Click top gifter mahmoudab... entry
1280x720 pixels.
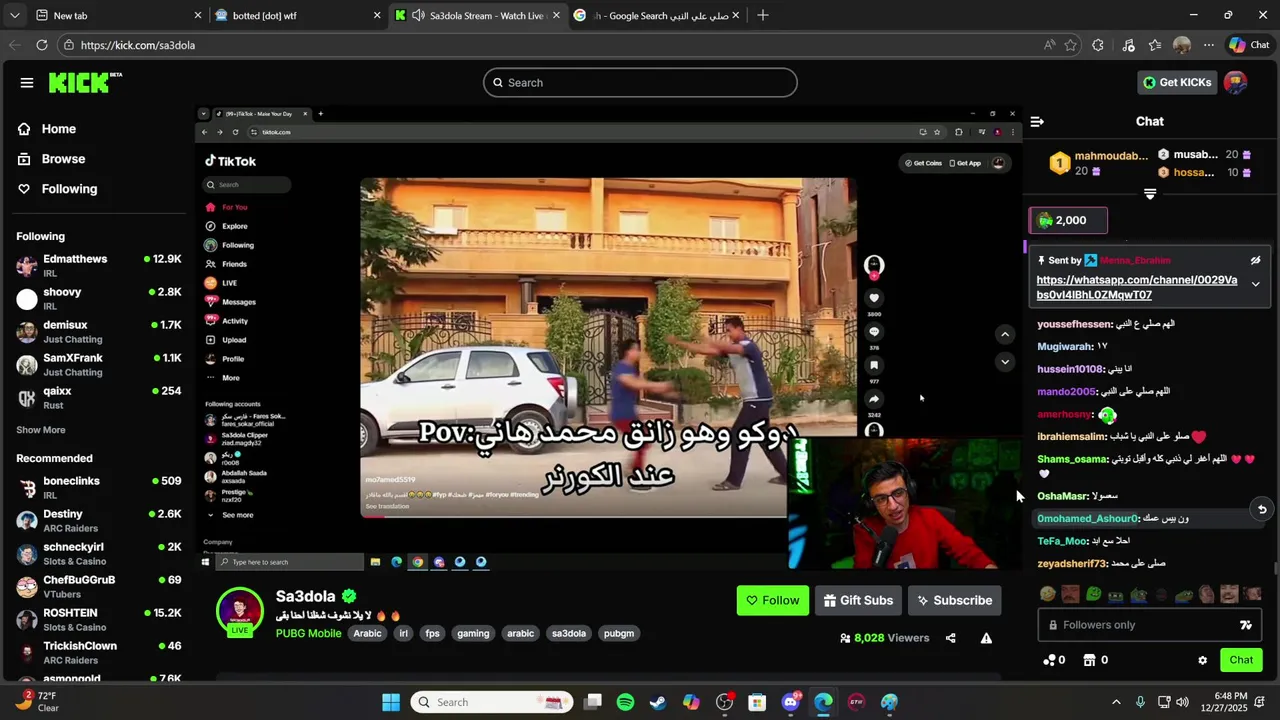pyautogui.click(x=1098, y=163)
